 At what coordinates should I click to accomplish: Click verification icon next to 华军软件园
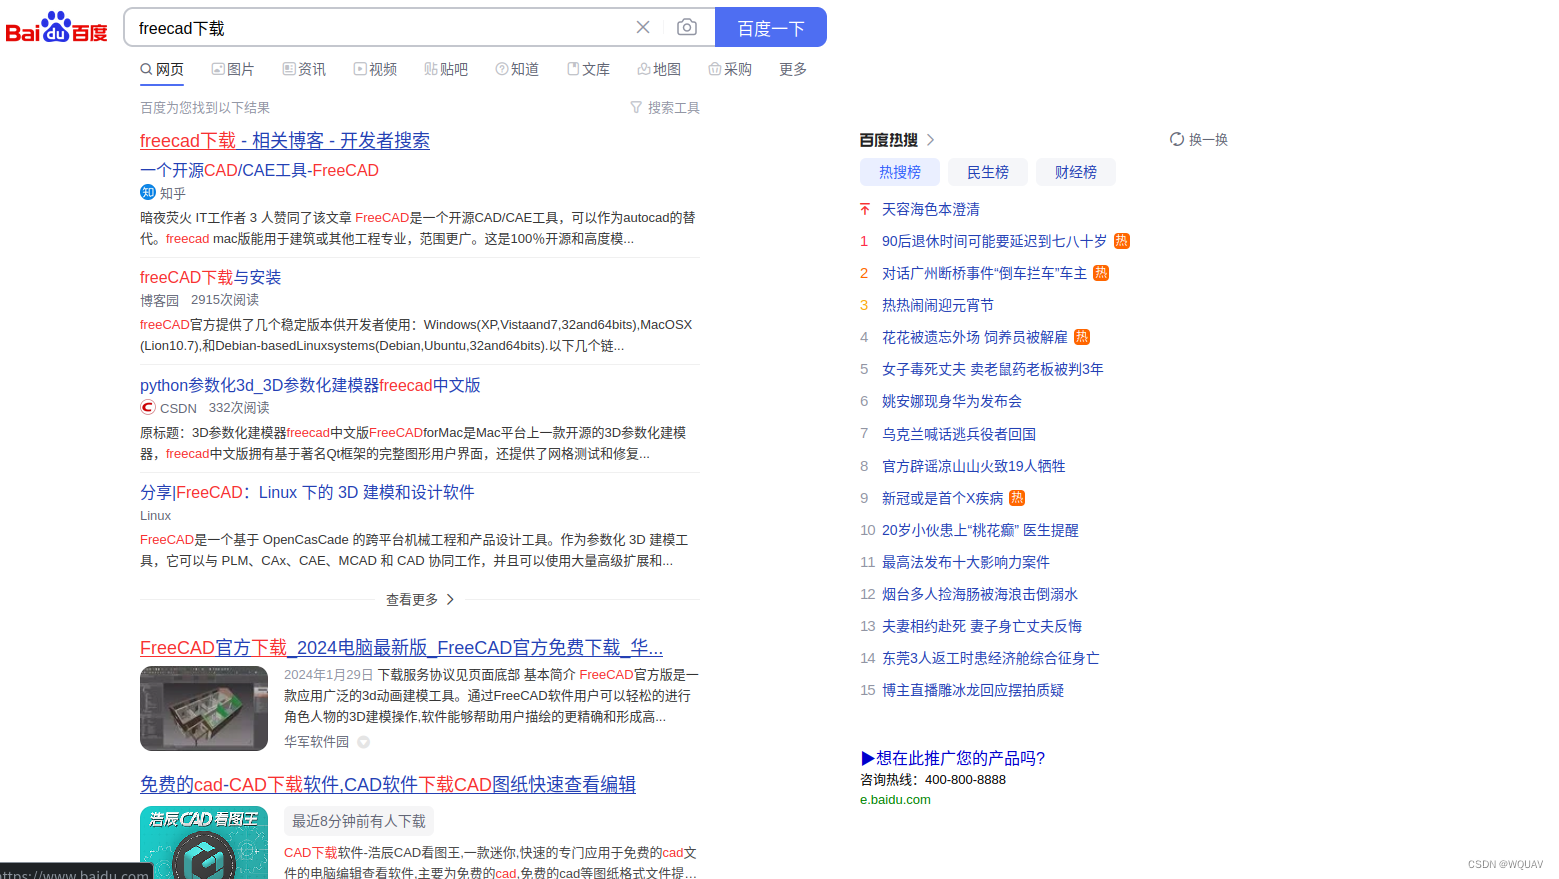click(x=364, y=742)
